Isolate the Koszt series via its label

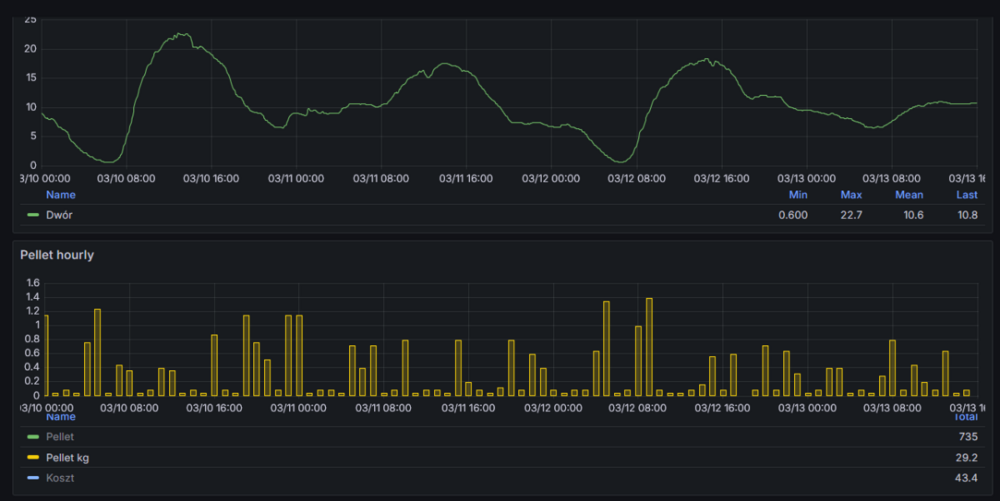coord(60,479)
